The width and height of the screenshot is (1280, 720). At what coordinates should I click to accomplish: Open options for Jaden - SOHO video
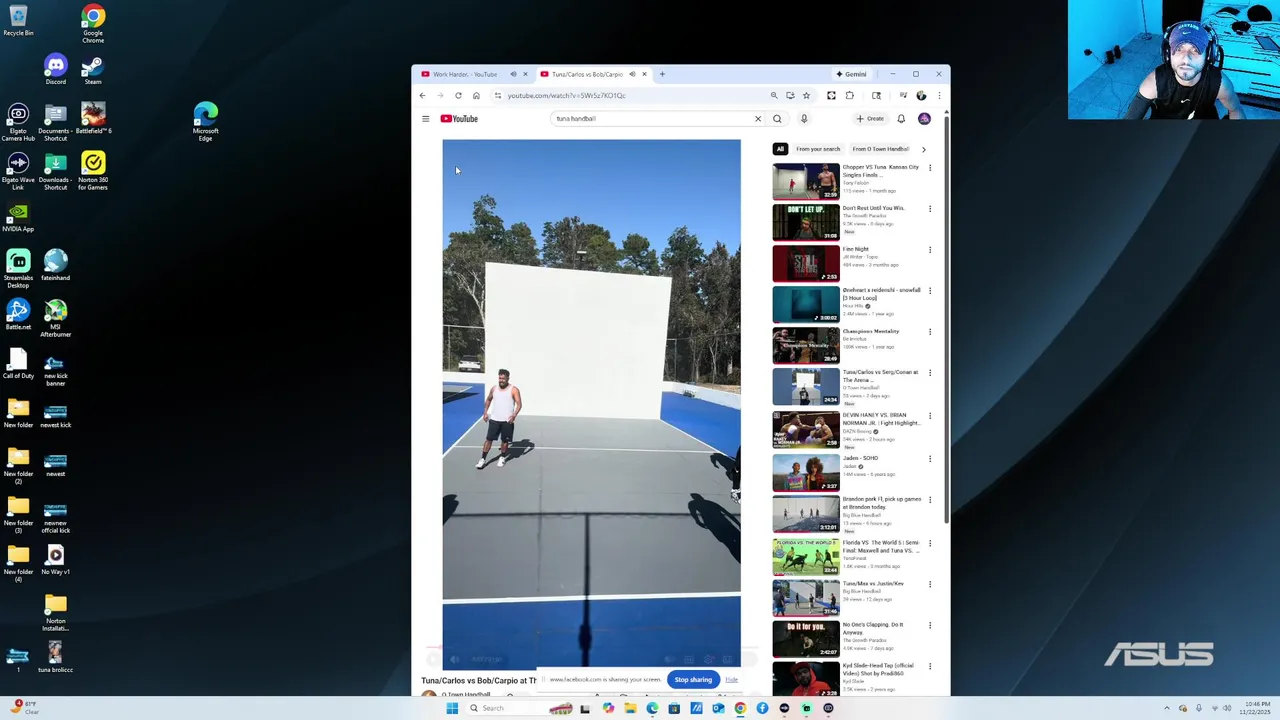point(930,459)
